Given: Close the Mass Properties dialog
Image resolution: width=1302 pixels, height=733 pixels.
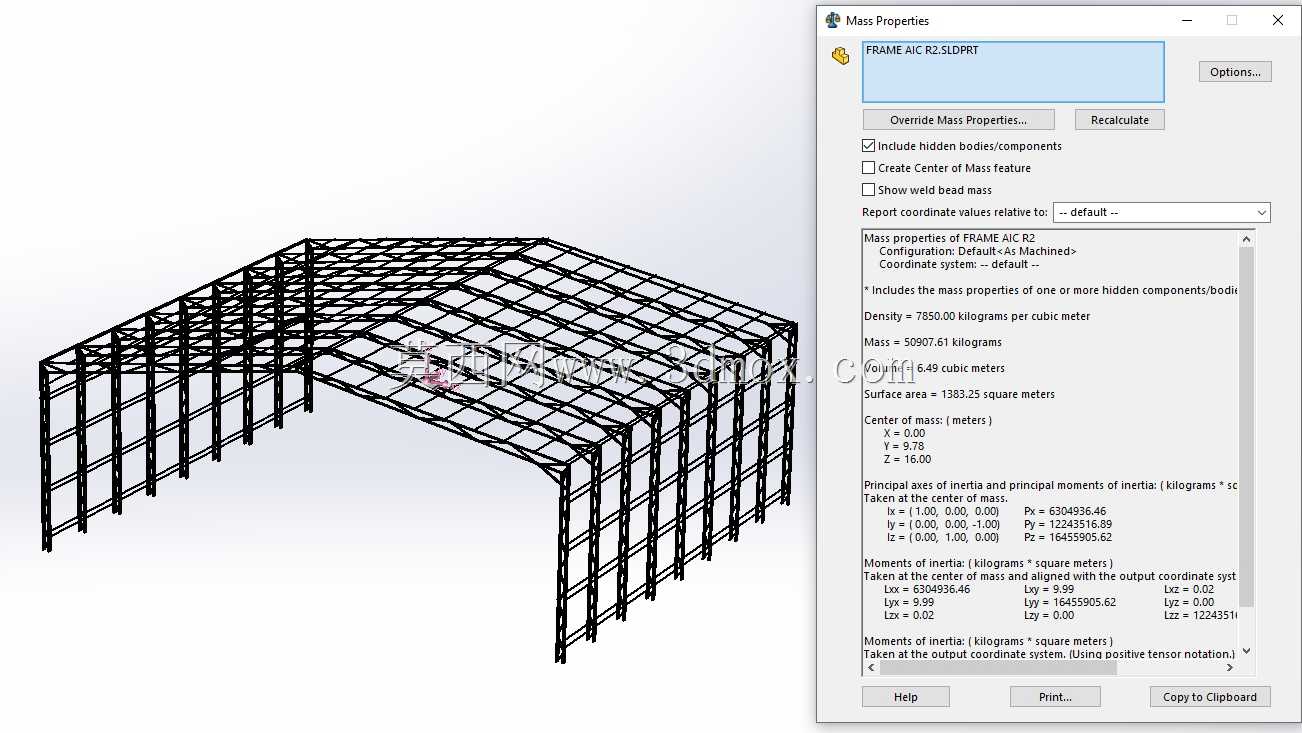Looking at the screenshot, I should 1278,20.
